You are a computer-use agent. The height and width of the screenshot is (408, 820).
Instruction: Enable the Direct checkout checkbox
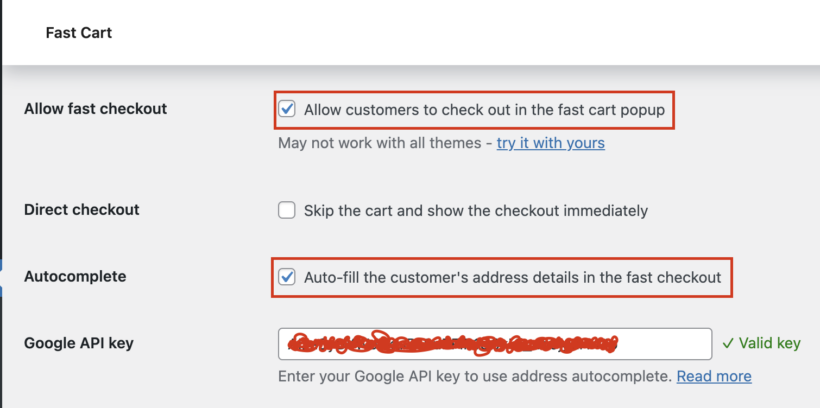point(287,211)
